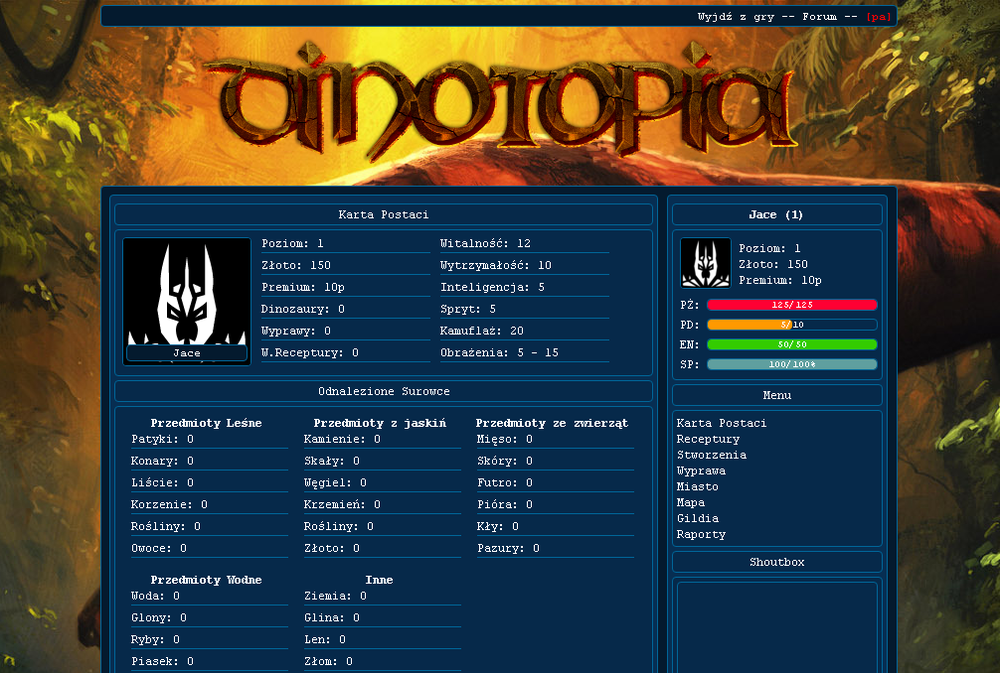Click the Poziom: 1 stat in Karta Postaci
1000x673 pixels.
coord(346,244)
